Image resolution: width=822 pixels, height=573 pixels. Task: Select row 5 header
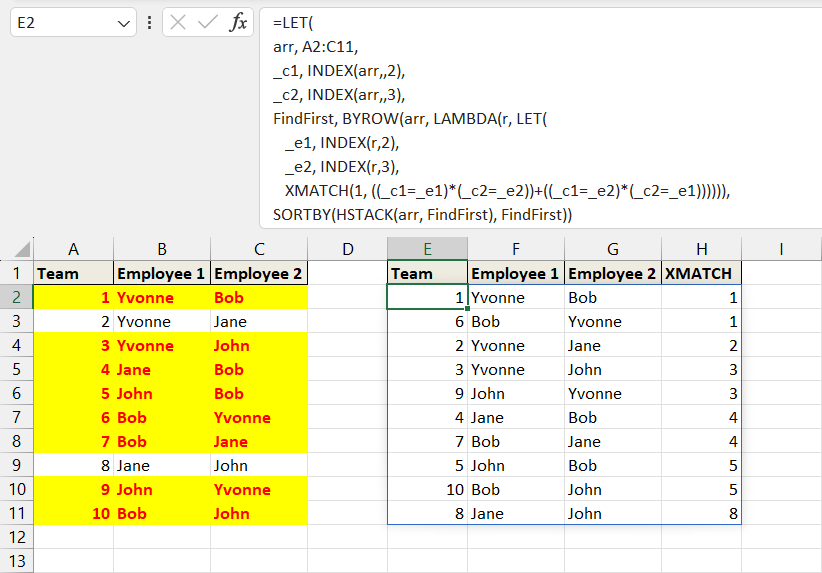(17, 369)
